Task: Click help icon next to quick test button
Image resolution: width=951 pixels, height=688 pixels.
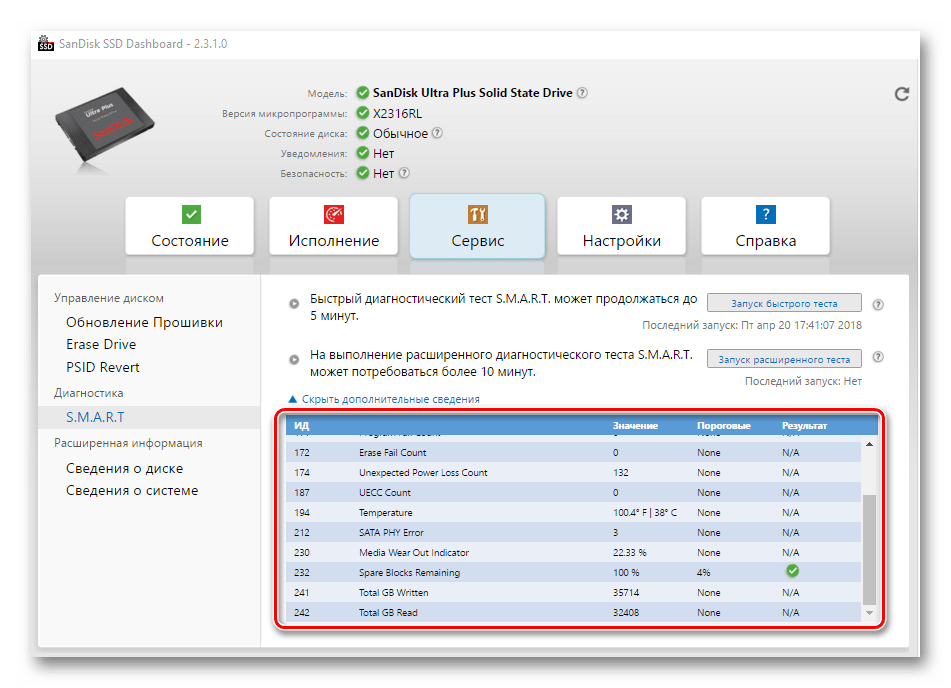Action: (878, 305)
